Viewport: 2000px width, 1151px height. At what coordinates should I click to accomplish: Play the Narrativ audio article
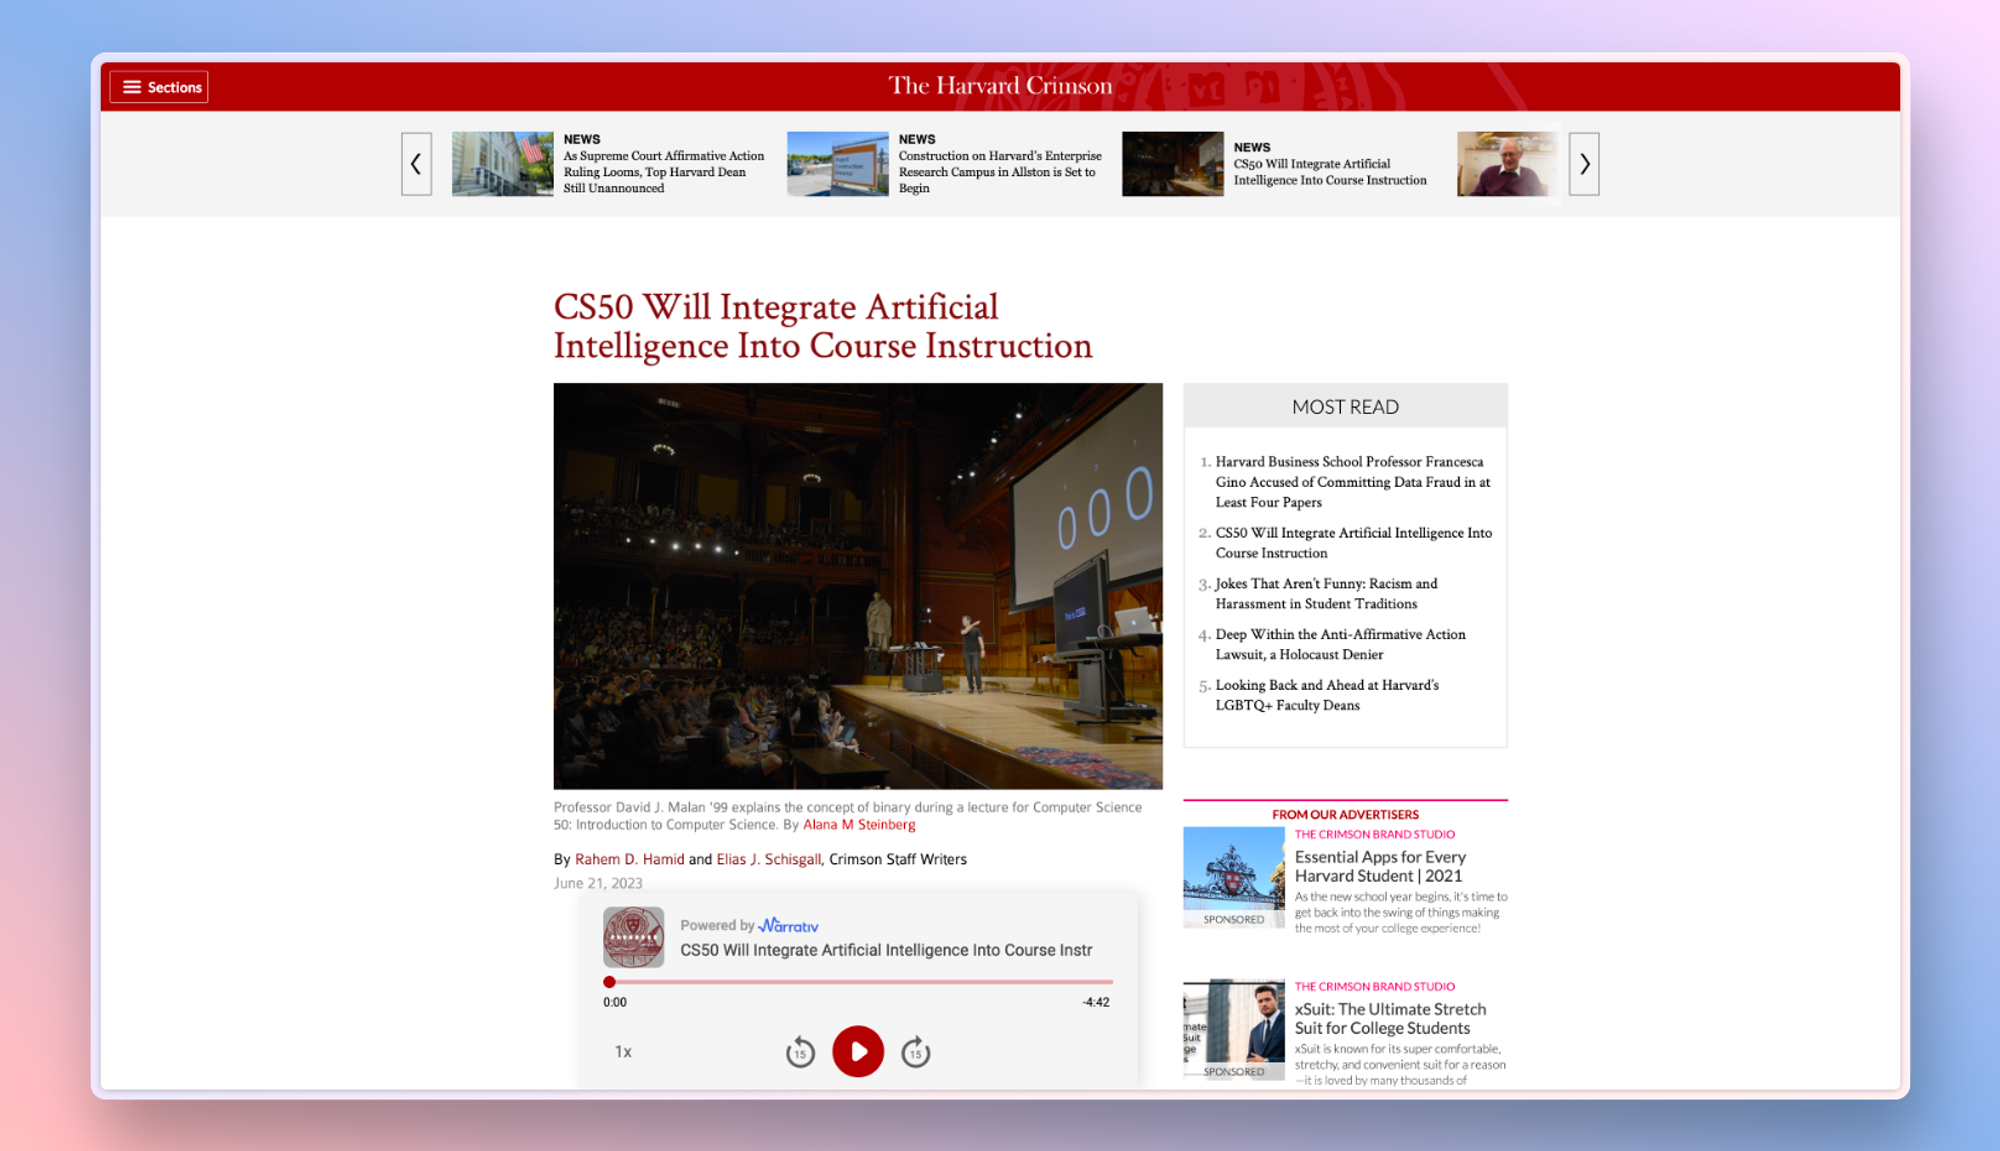pyautogui.click(x=858, y=1051)
